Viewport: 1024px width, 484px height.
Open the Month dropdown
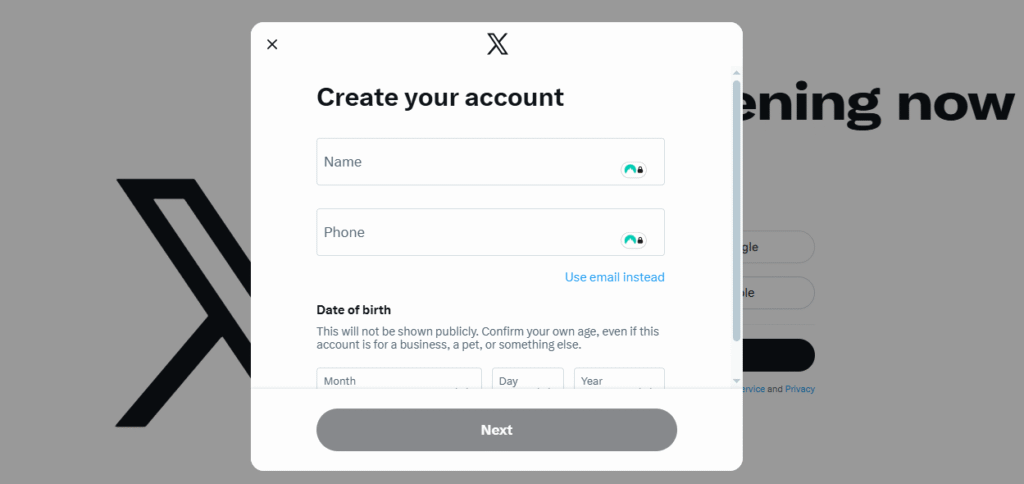399,379
